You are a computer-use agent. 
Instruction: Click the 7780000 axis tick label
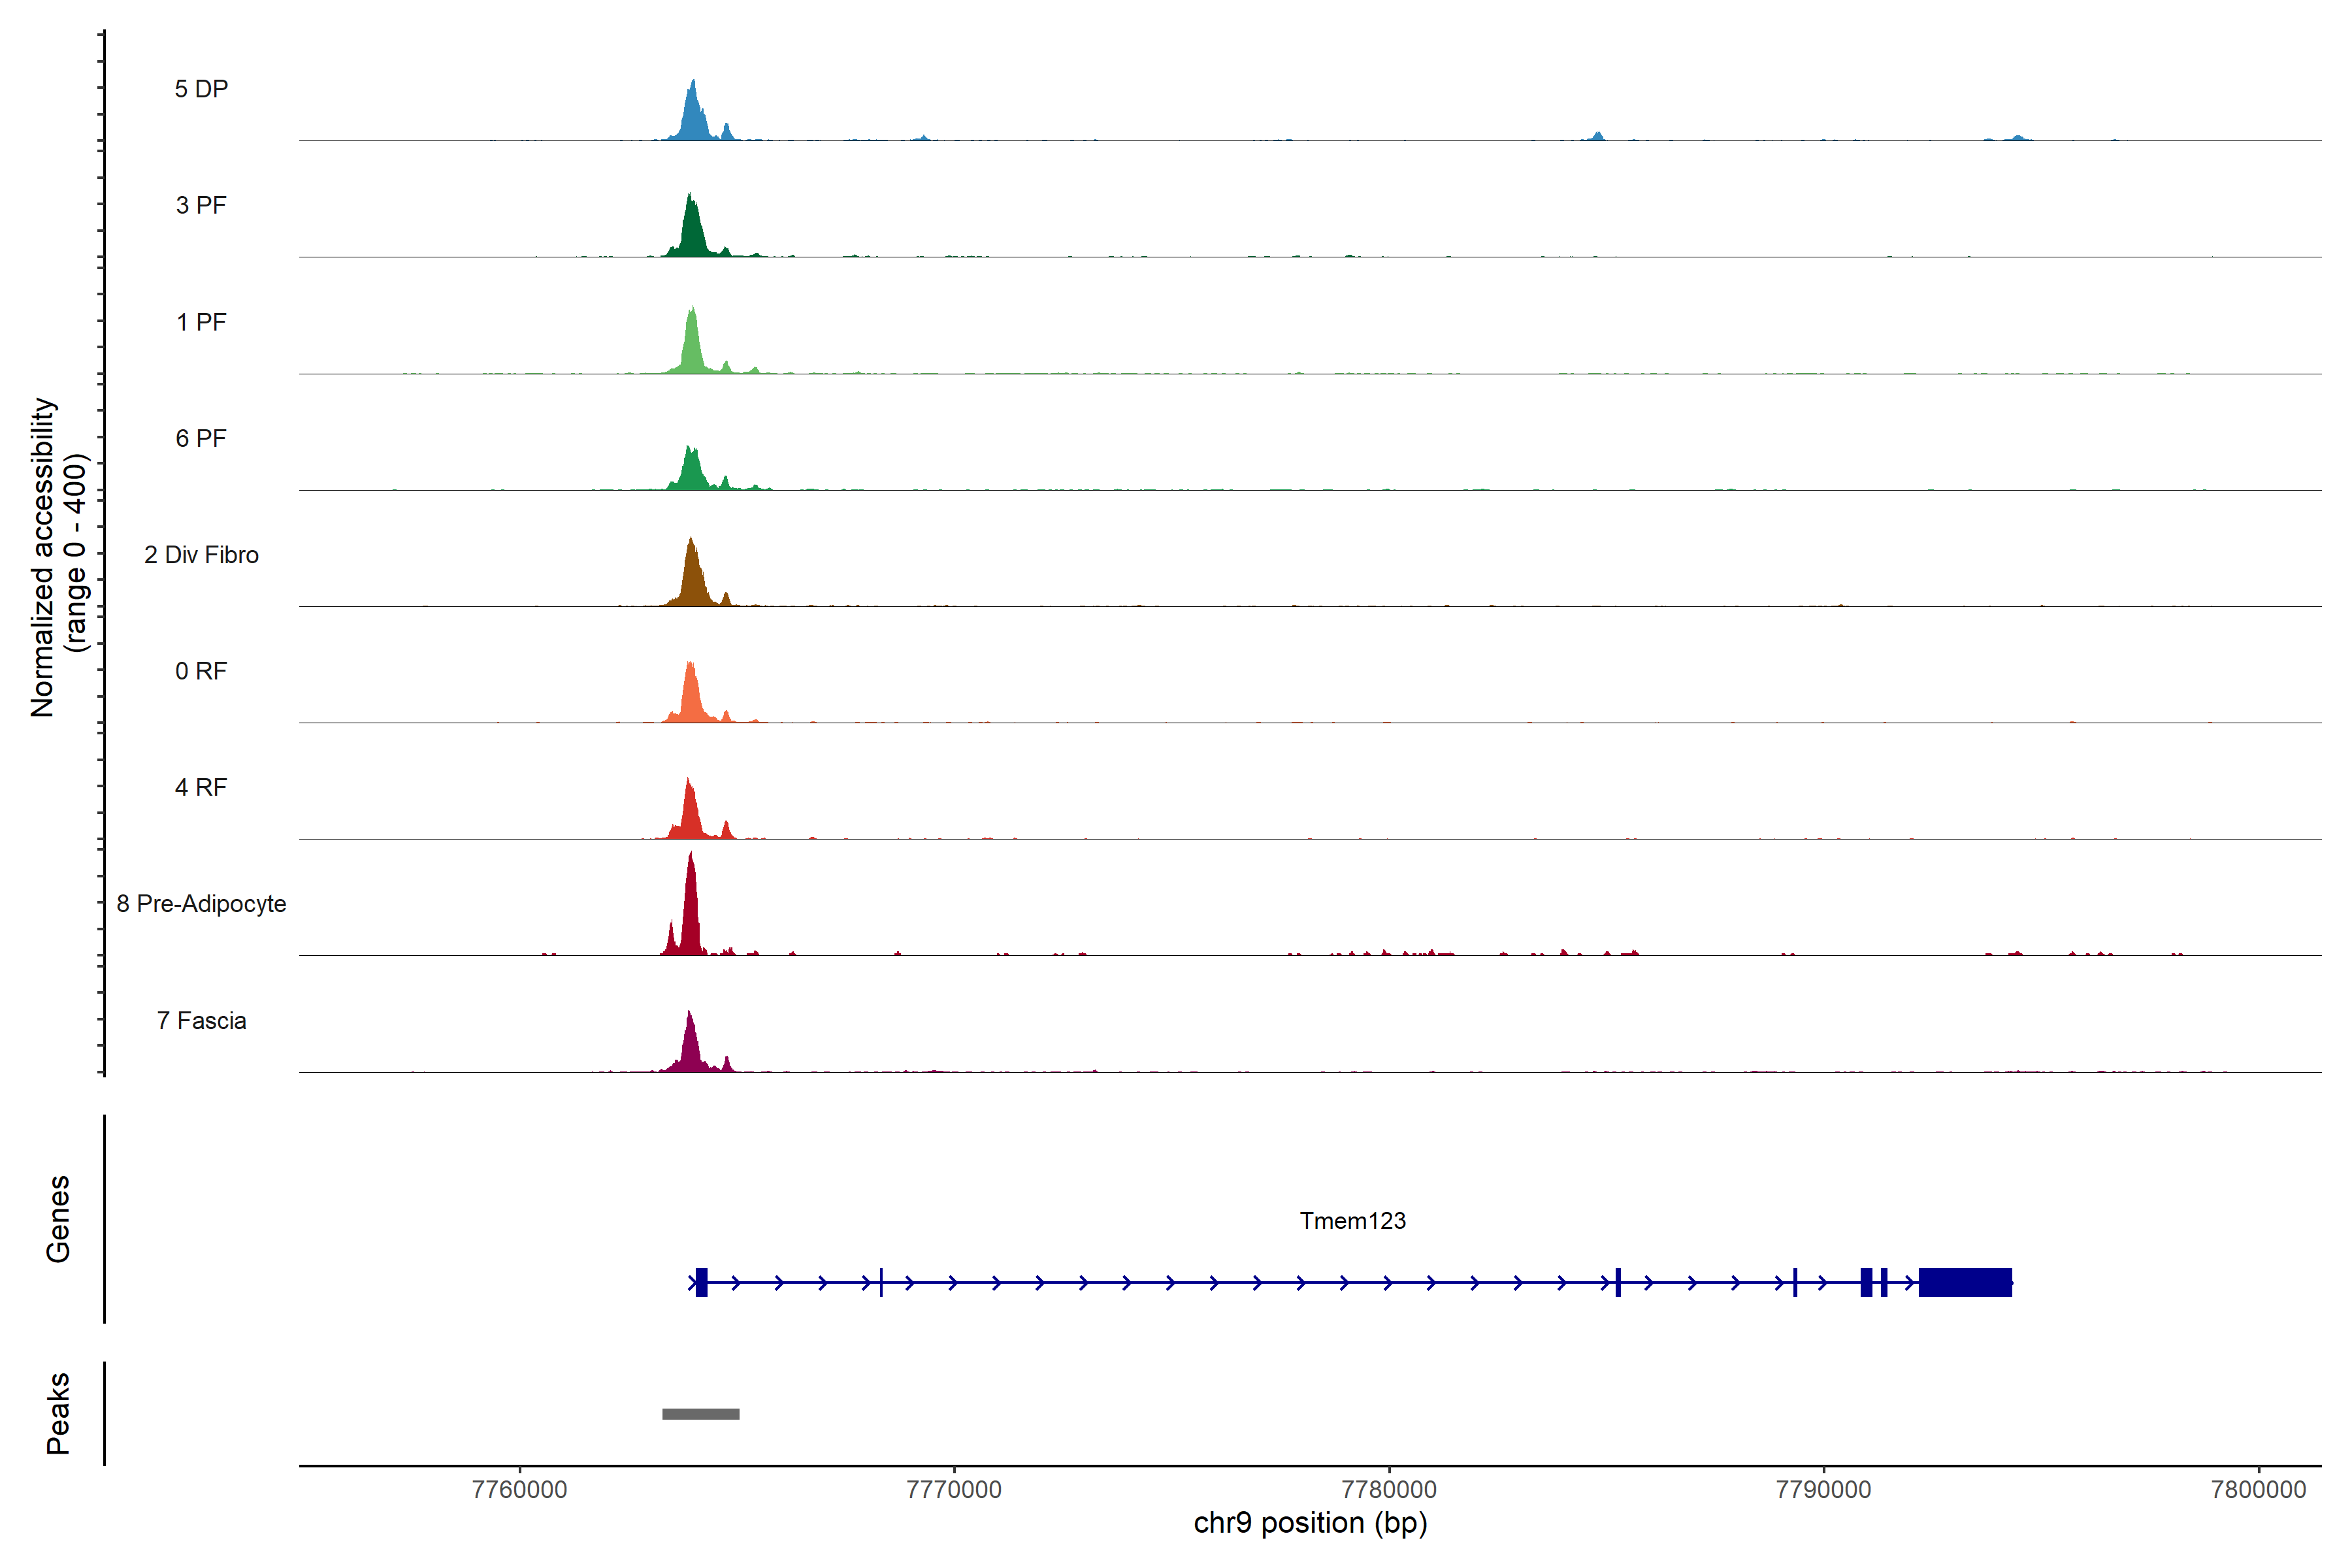coord(1388,1489)
